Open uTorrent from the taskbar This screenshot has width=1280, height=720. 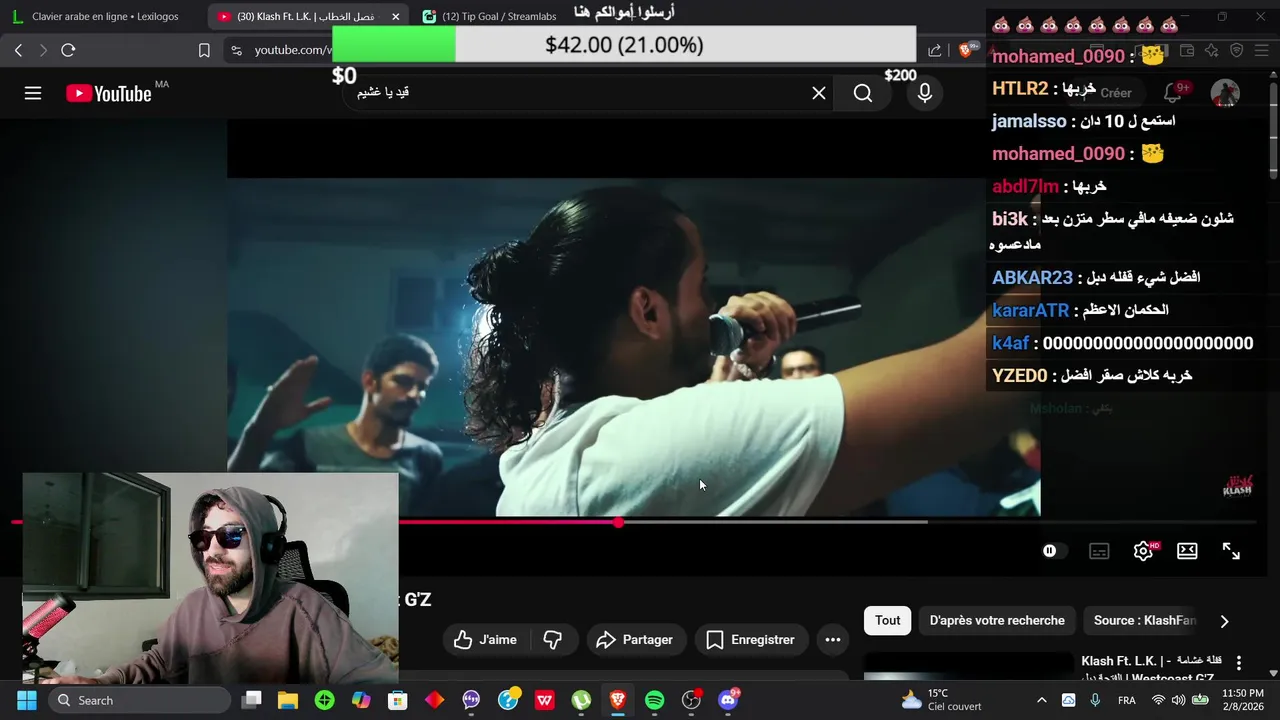581,700
